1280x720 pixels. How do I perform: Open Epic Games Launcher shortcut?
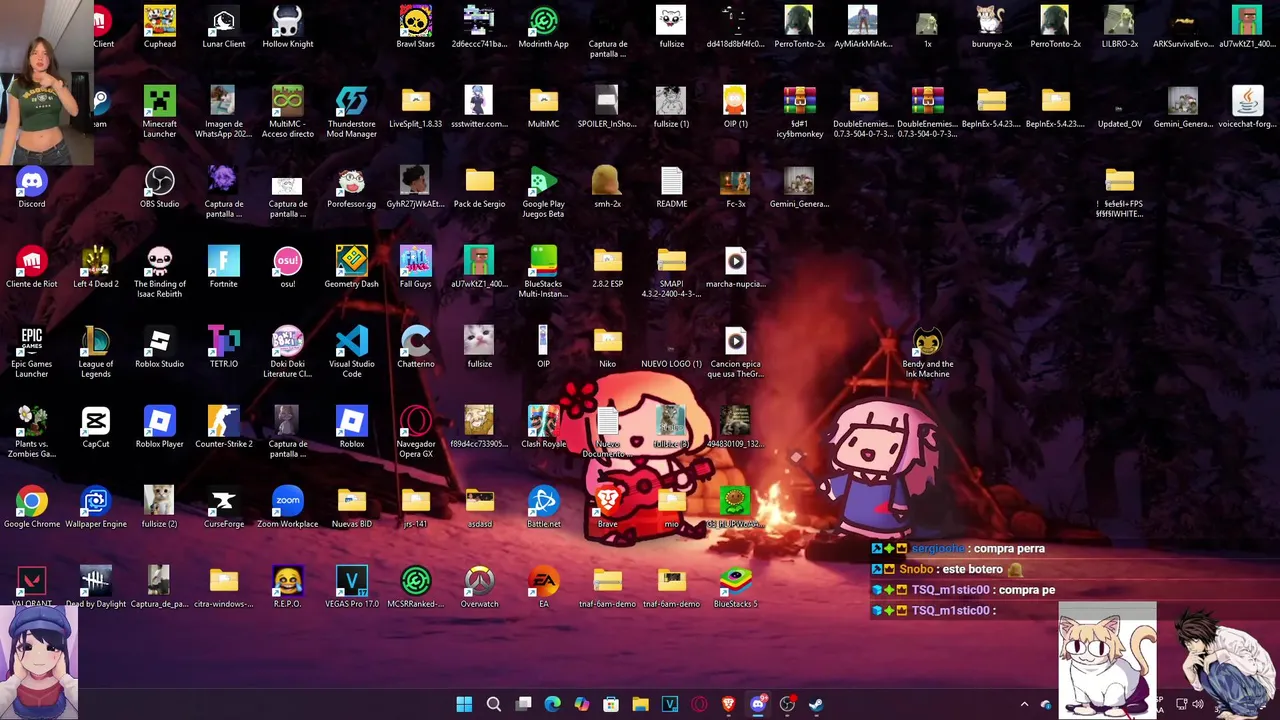[31, 352]
